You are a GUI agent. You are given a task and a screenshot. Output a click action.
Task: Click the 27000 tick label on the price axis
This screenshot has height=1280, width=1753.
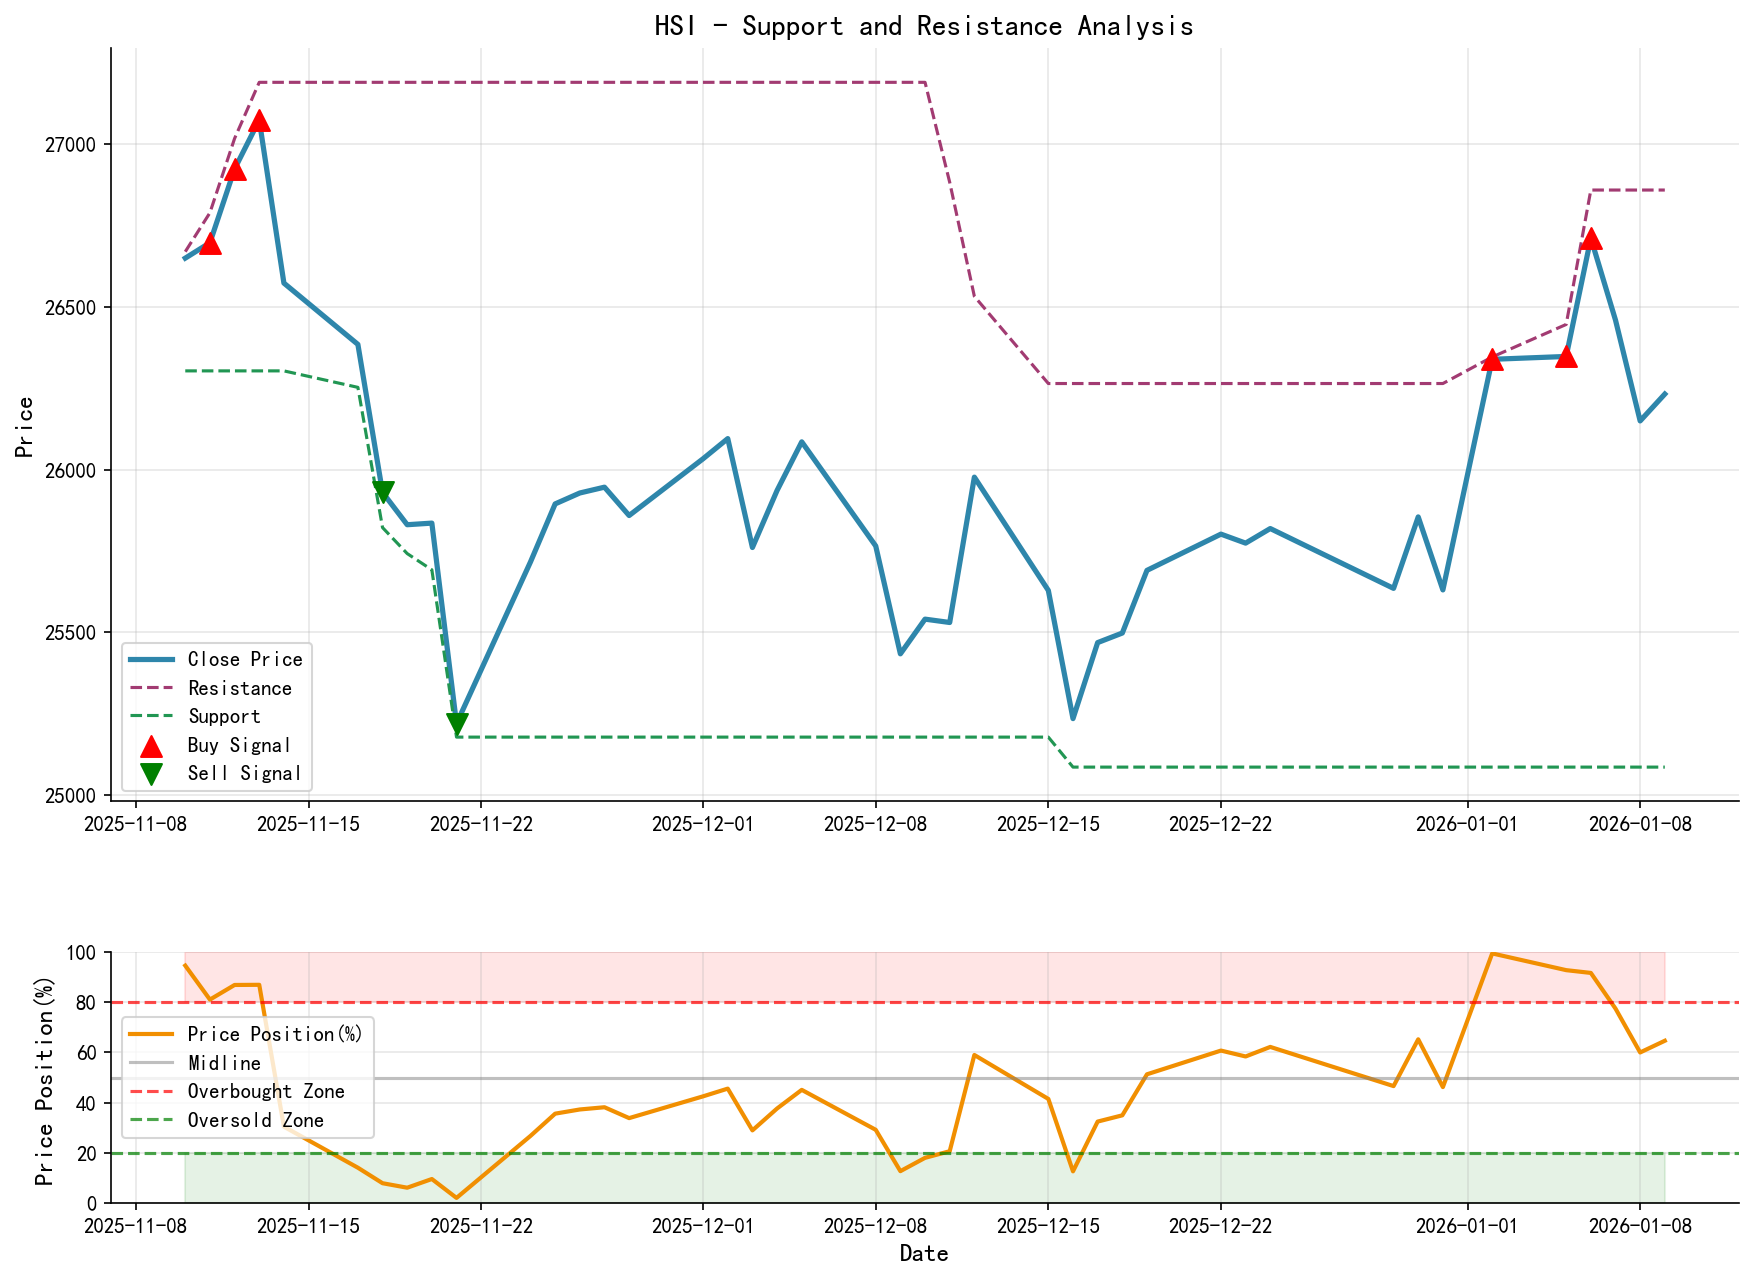coord(70,145)
